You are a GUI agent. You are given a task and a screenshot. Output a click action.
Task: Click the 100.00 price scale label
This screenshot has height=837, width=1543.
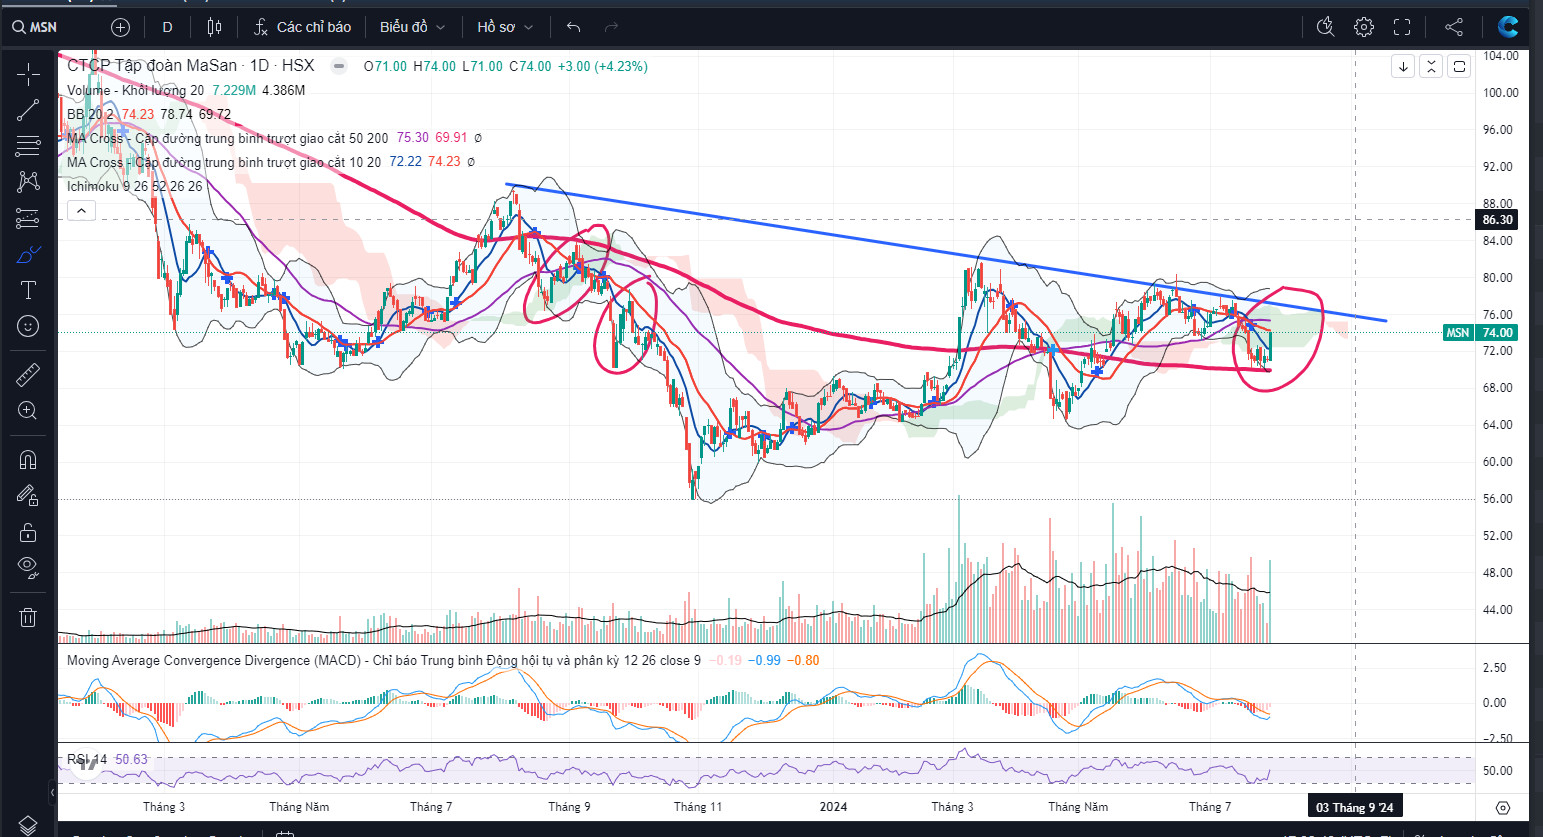1500,93
